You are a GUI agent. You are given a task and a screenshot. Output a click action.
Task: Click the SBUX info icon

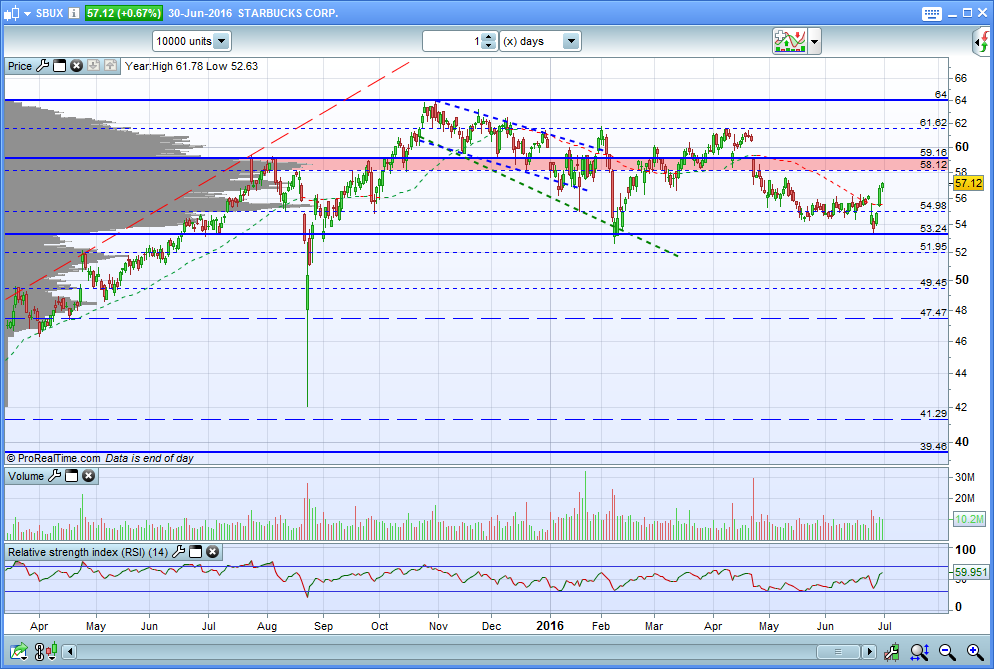74,13
